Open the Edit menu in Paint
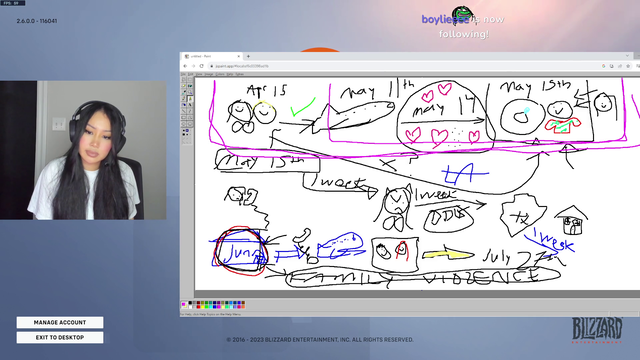 coord(191,74)
